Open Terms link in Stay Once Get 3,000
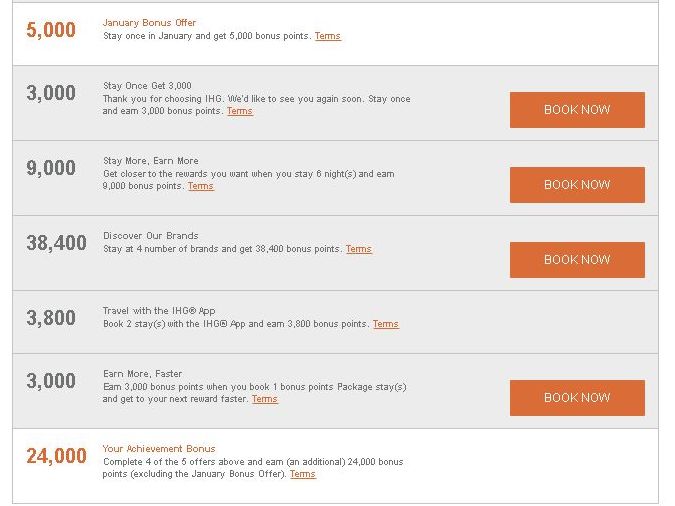Image resolution: width=675 pixels, height=506 pixels. pos(240,111)
